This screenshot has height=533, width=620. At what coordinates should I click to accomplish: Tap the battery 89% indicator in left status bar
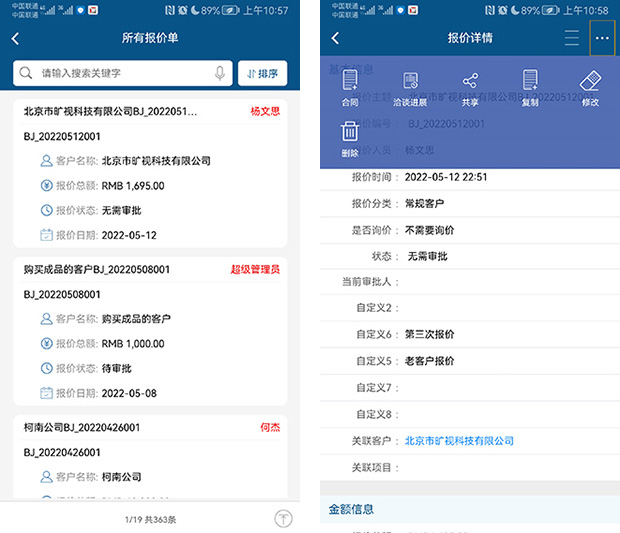coord(220,10)
